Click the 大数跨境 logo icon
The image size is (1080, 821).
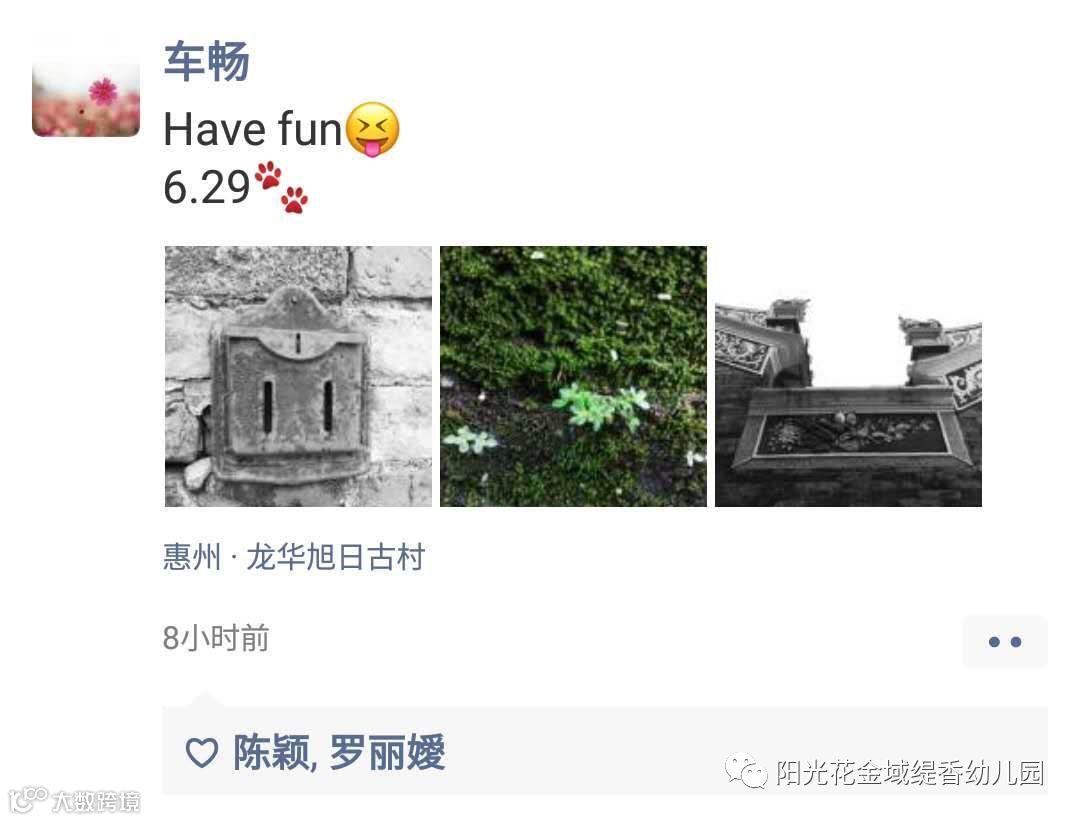[28, 800]
